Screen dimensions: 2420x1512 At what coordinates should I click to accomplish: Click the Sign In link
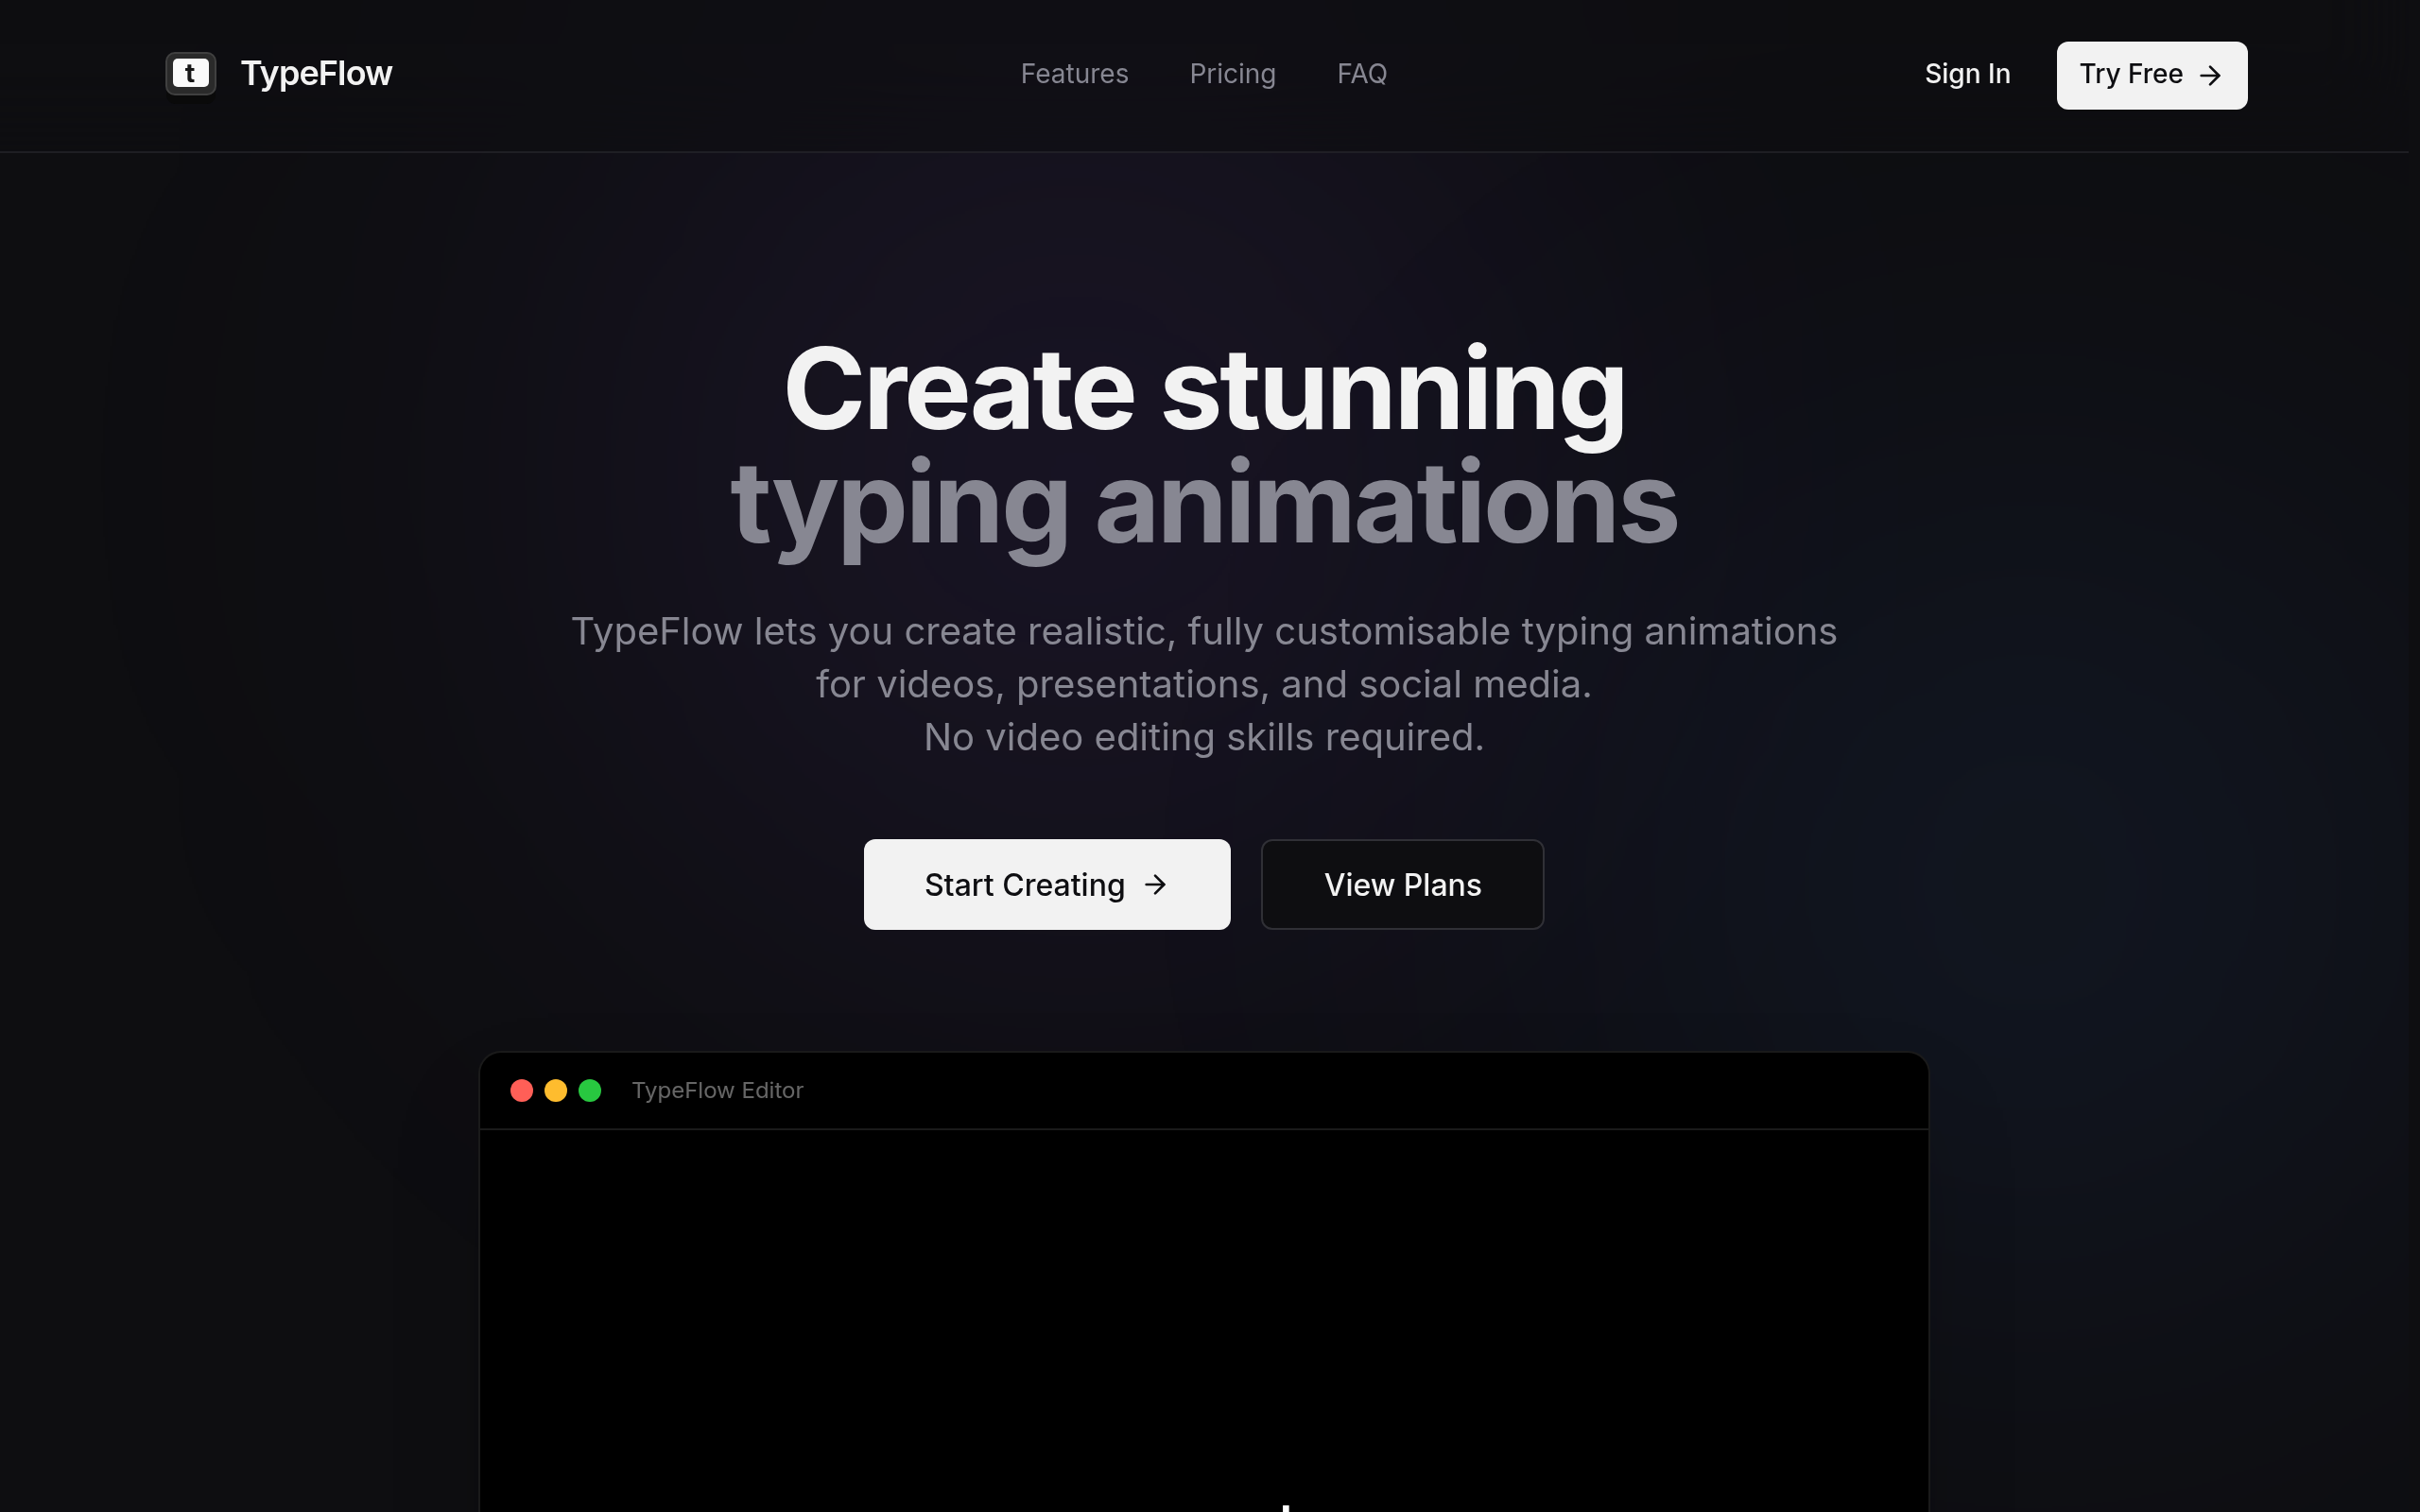point(1966,74)
